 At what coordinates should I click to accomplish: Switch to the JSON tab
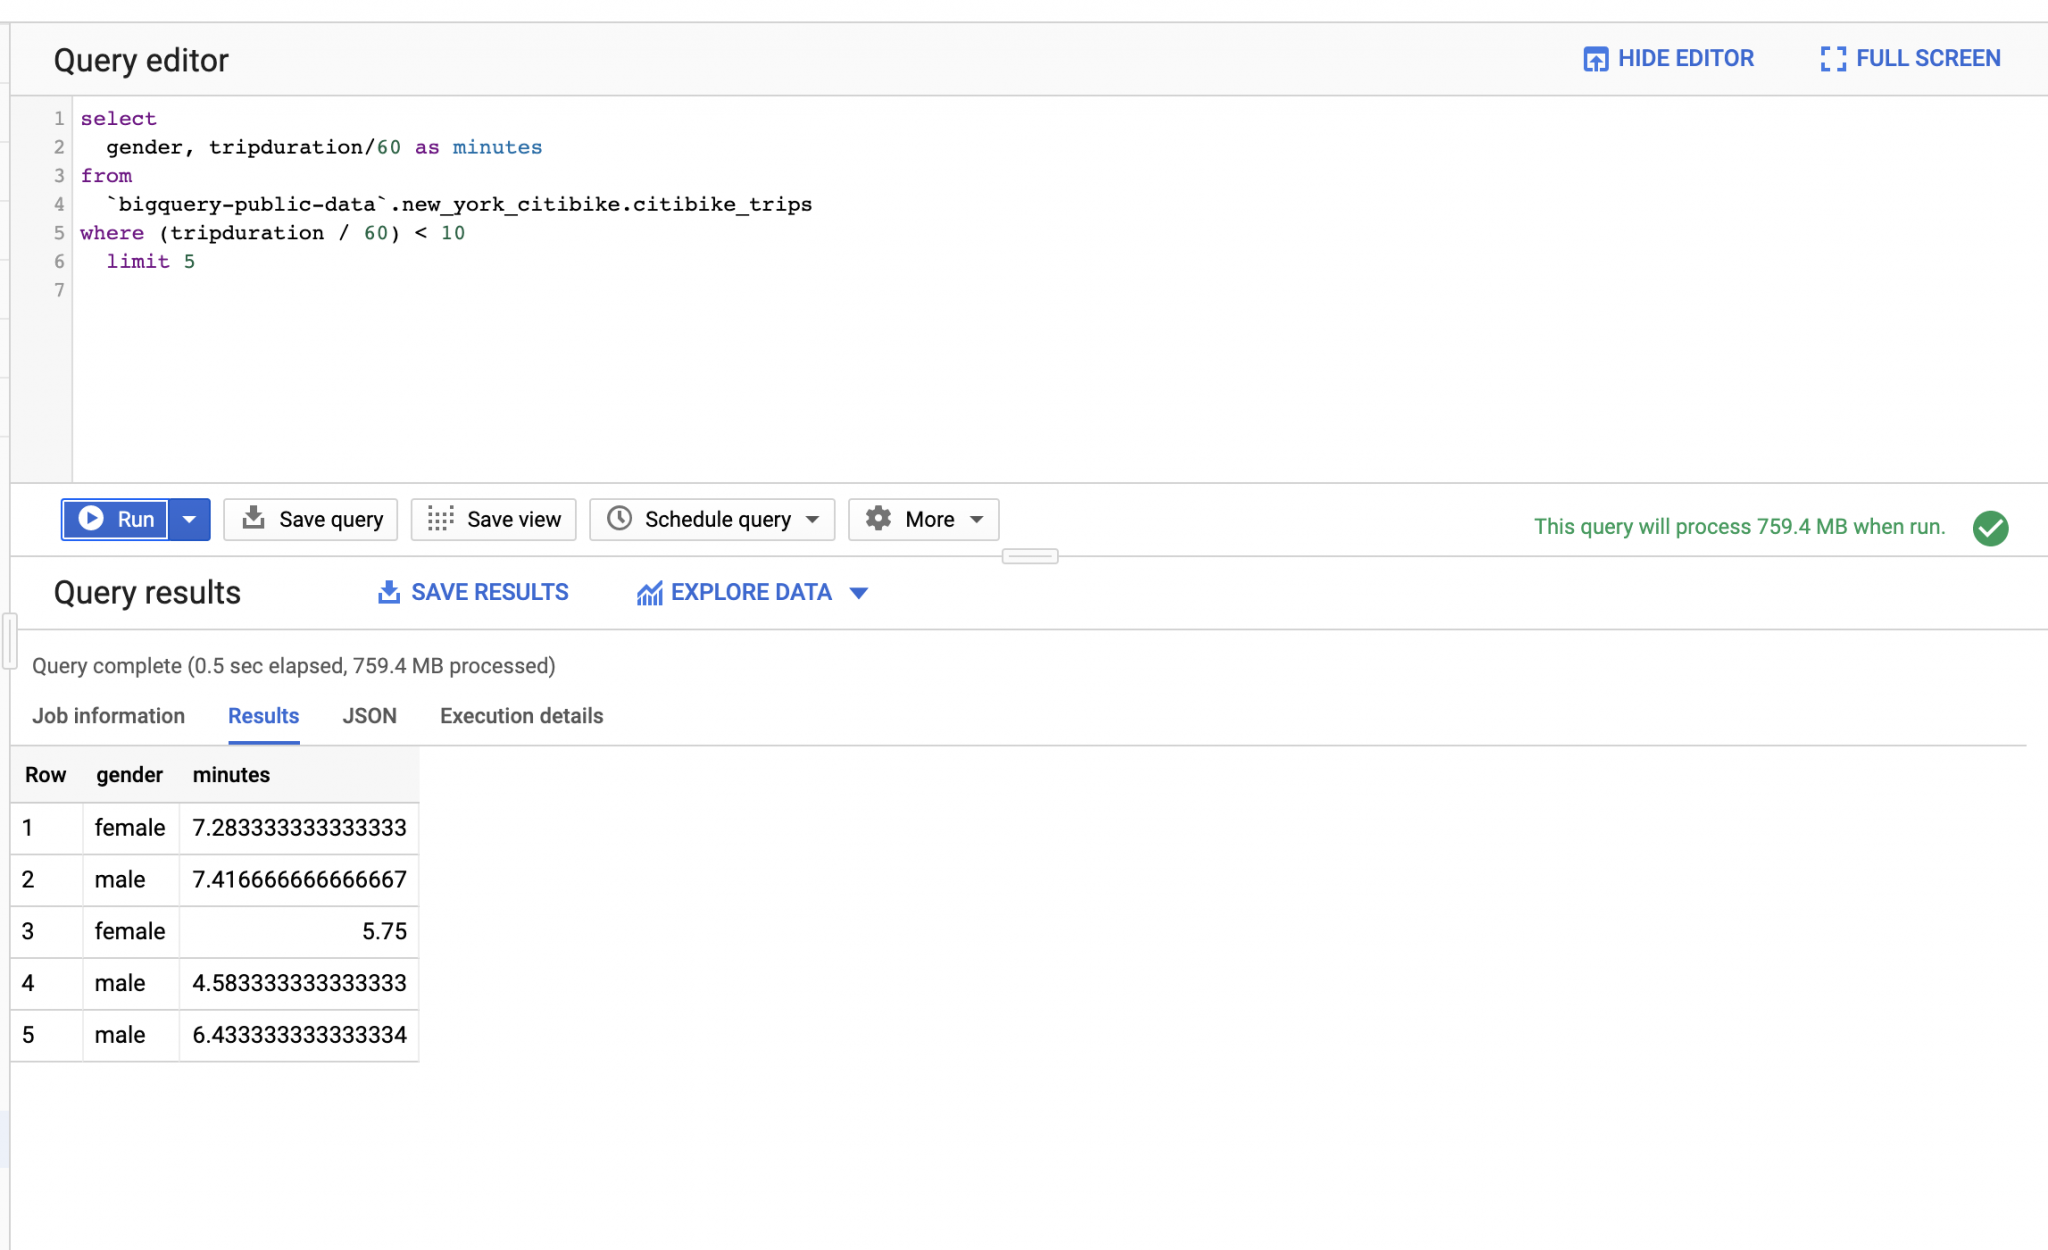click(369, 716)
